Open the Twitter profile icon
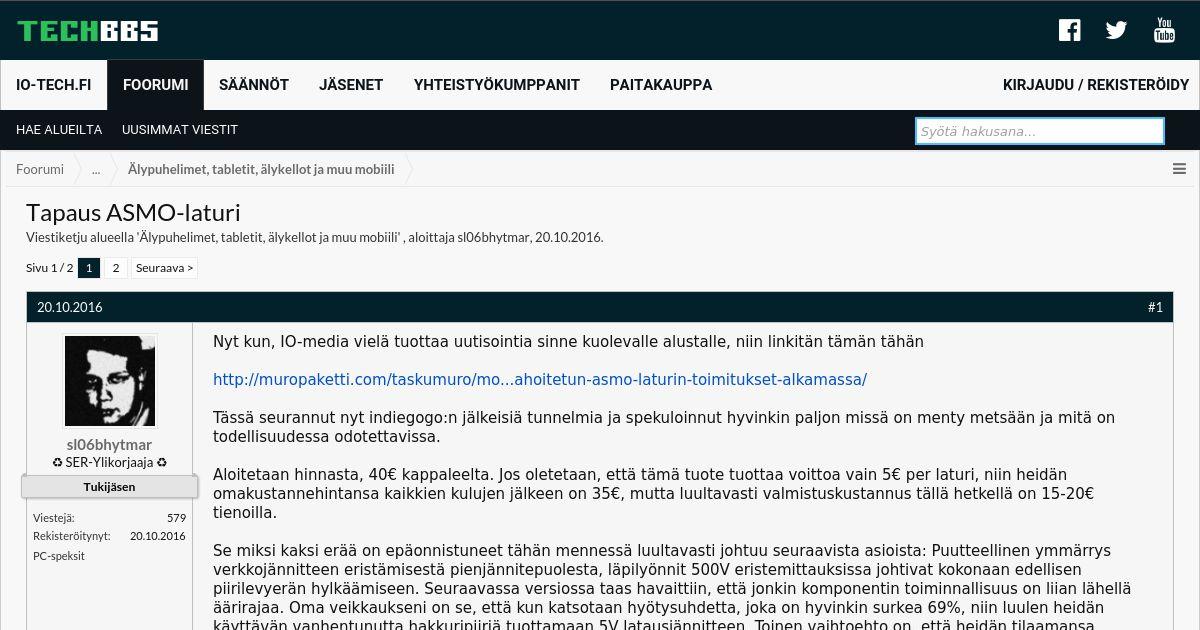The width and height of the screenshot is (1200, 630). coord(1117,30)
